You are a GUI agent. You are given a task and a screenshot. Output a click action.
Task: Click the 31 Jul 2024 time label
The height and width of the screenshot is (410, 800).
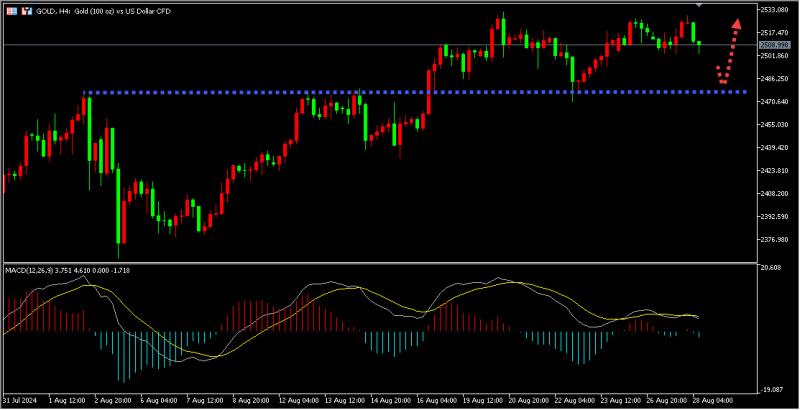pyautogui.click(x=18, y=400)
